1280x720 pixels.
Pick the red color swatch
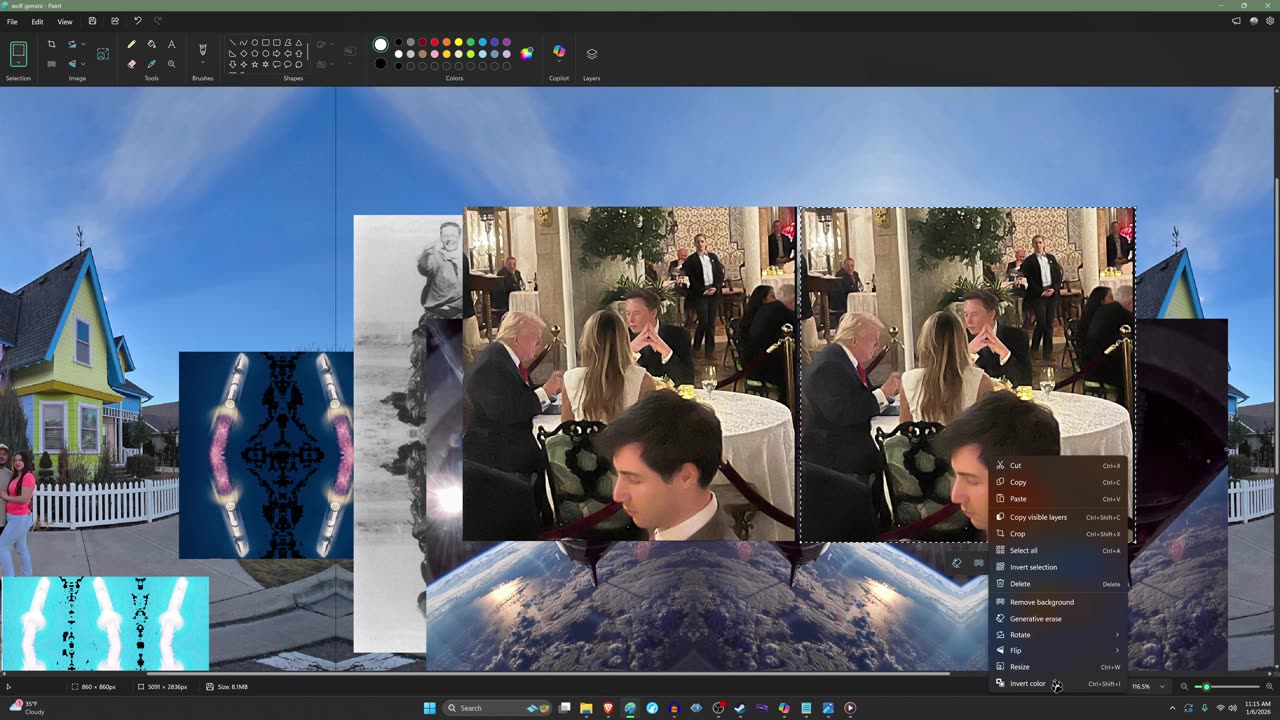(434, 42)
